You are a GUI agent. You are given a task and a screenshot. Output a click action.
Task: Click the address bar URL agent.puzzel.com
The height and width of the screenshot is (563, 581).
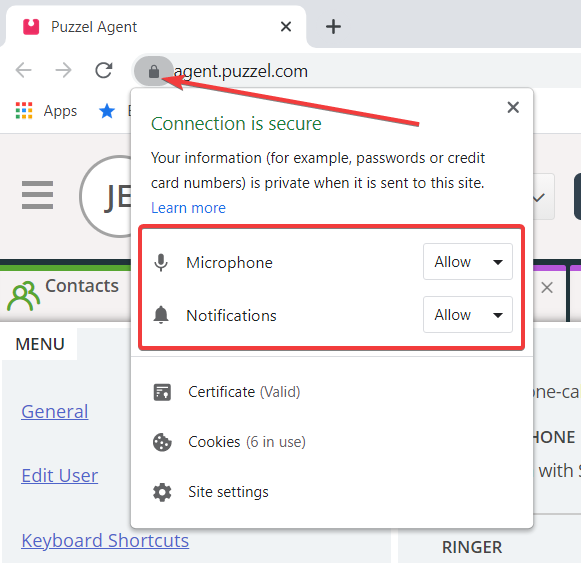pos(240,71)
